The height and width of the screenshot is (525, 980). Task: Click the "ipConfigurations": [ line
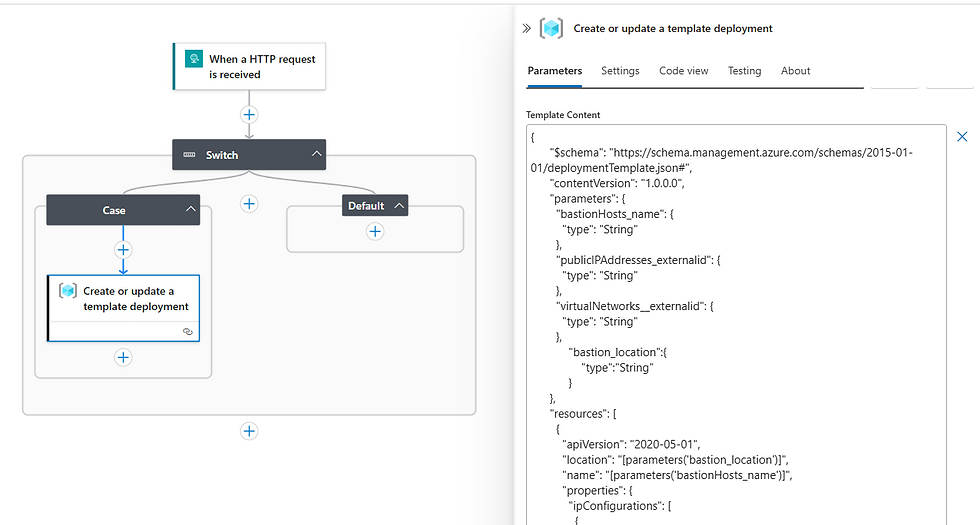[620, 506]
